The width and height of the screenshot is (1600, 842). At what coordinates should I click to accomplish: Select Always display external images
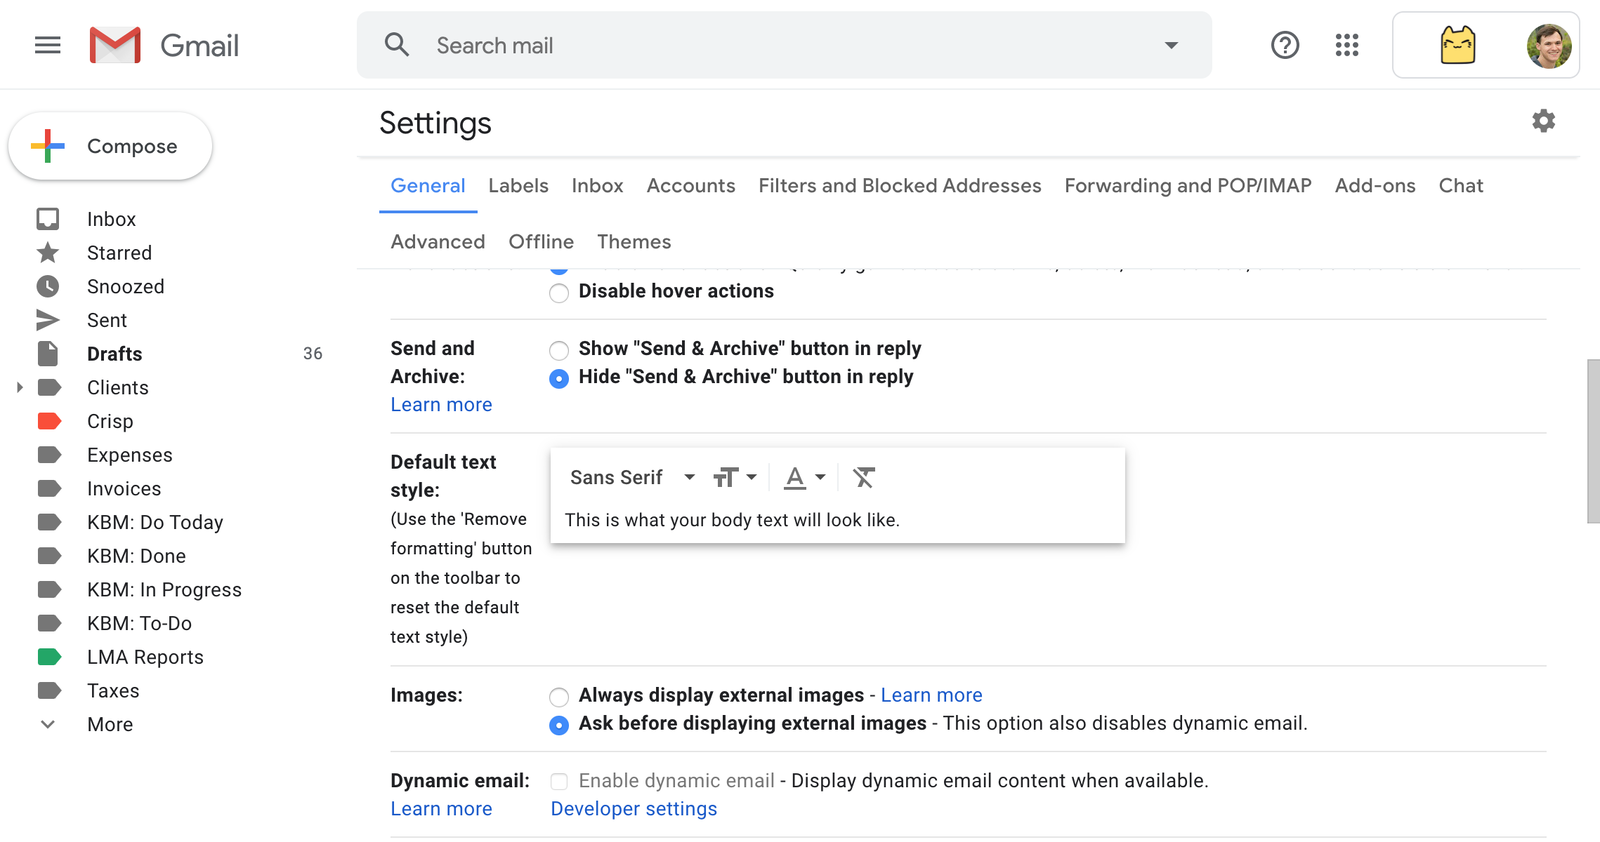(559, 696)
